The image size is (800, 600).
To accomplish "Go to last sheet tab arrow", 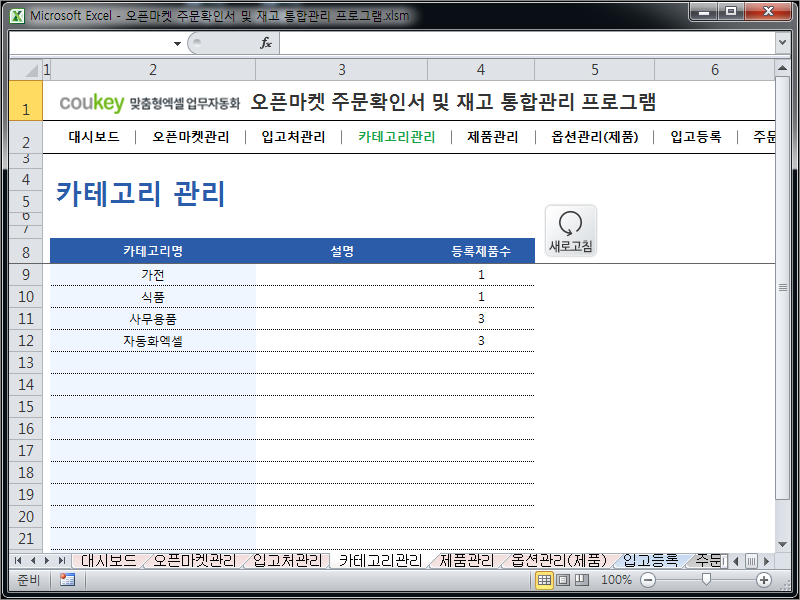I will pos(62,560).
